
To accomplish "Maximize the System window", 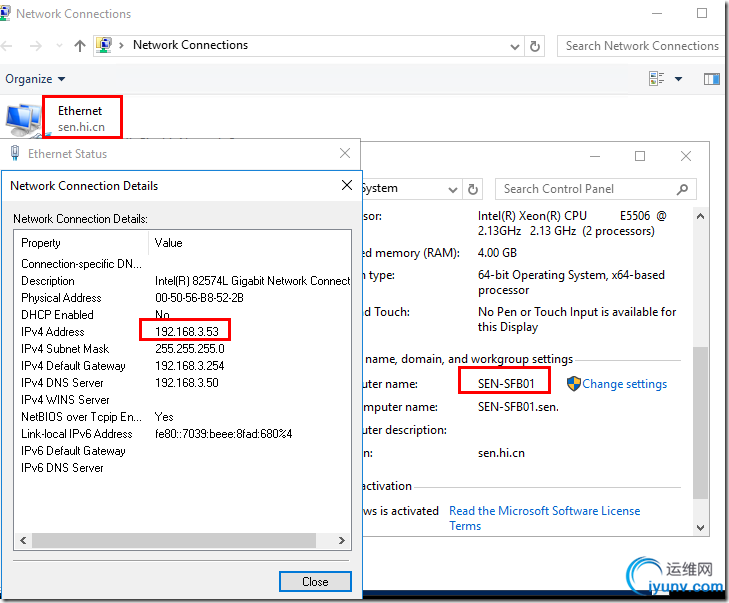I will coord(640,156).
